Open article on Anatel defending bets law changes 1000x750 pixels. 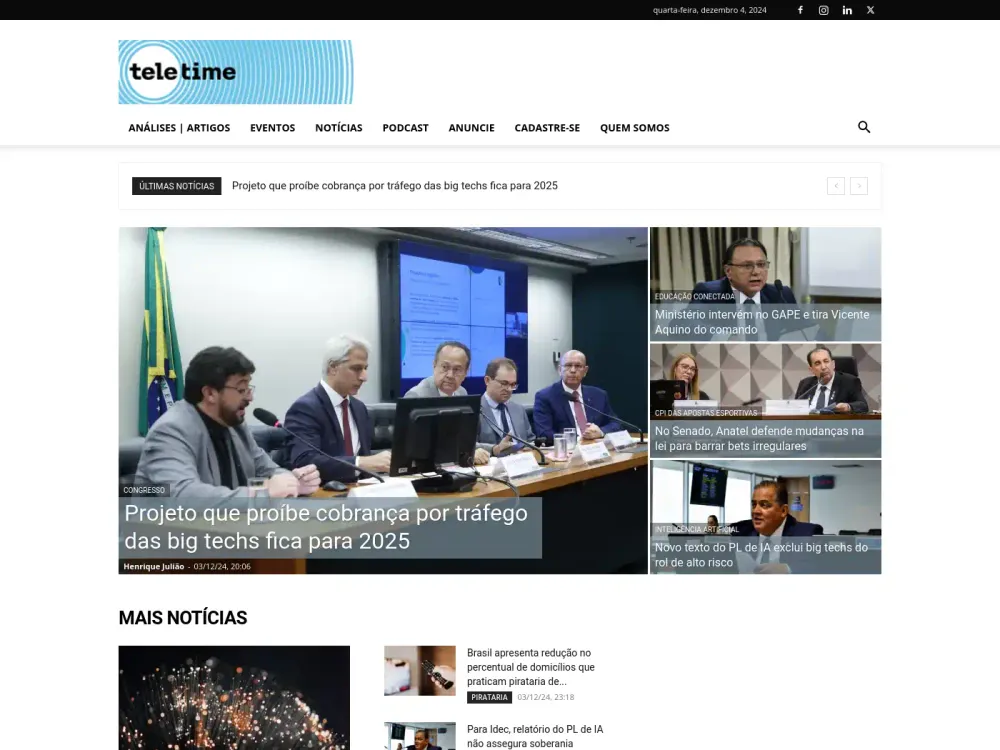pos(760,438)
